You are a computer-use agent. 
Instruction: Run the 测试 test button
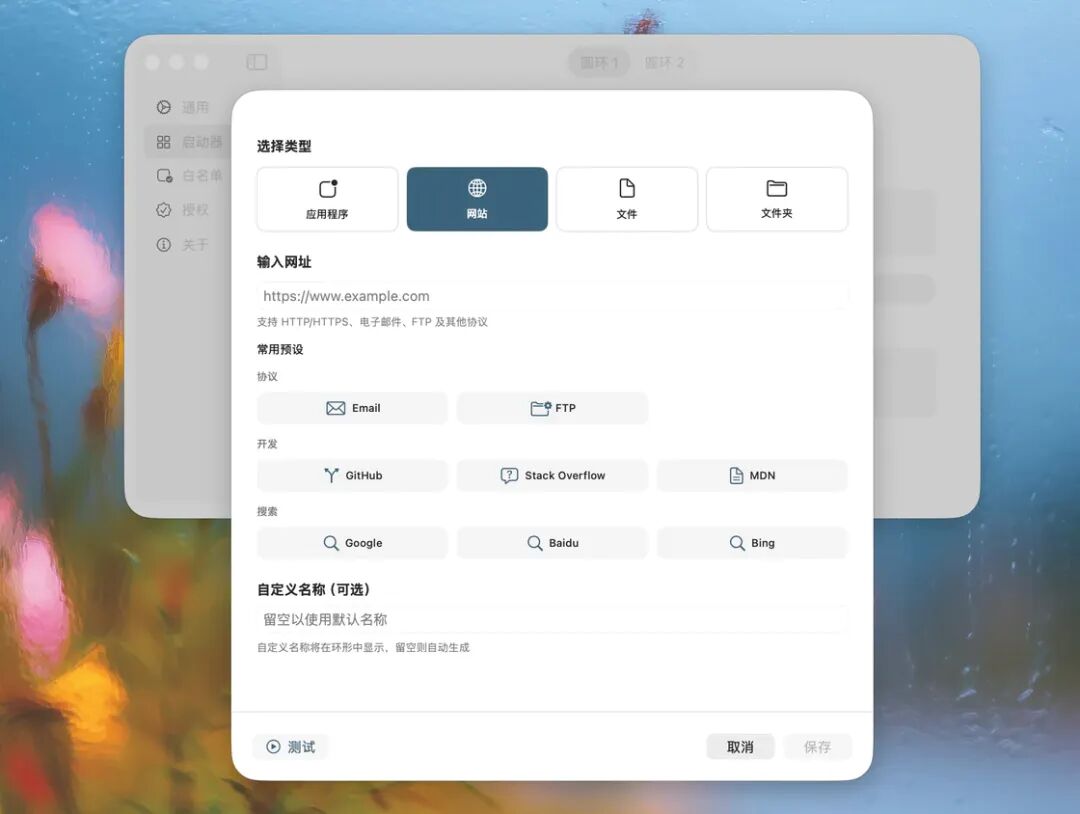291,747
